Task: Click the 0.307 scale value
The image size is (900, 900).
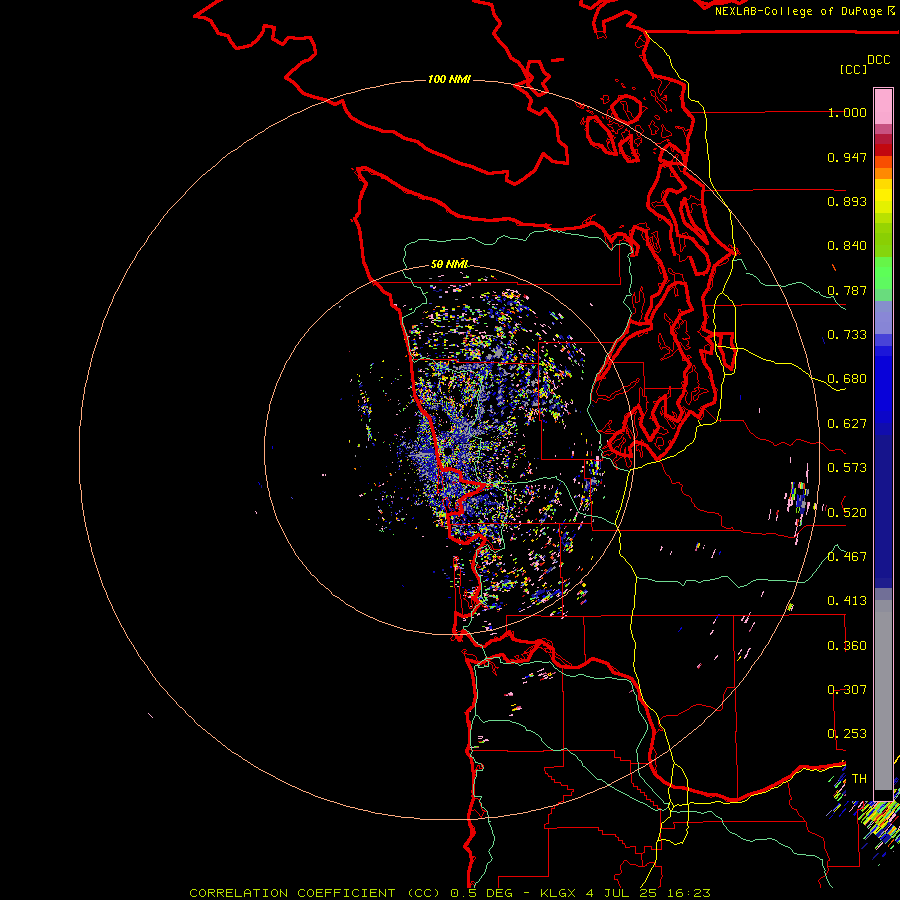Action: coord(847,690)
